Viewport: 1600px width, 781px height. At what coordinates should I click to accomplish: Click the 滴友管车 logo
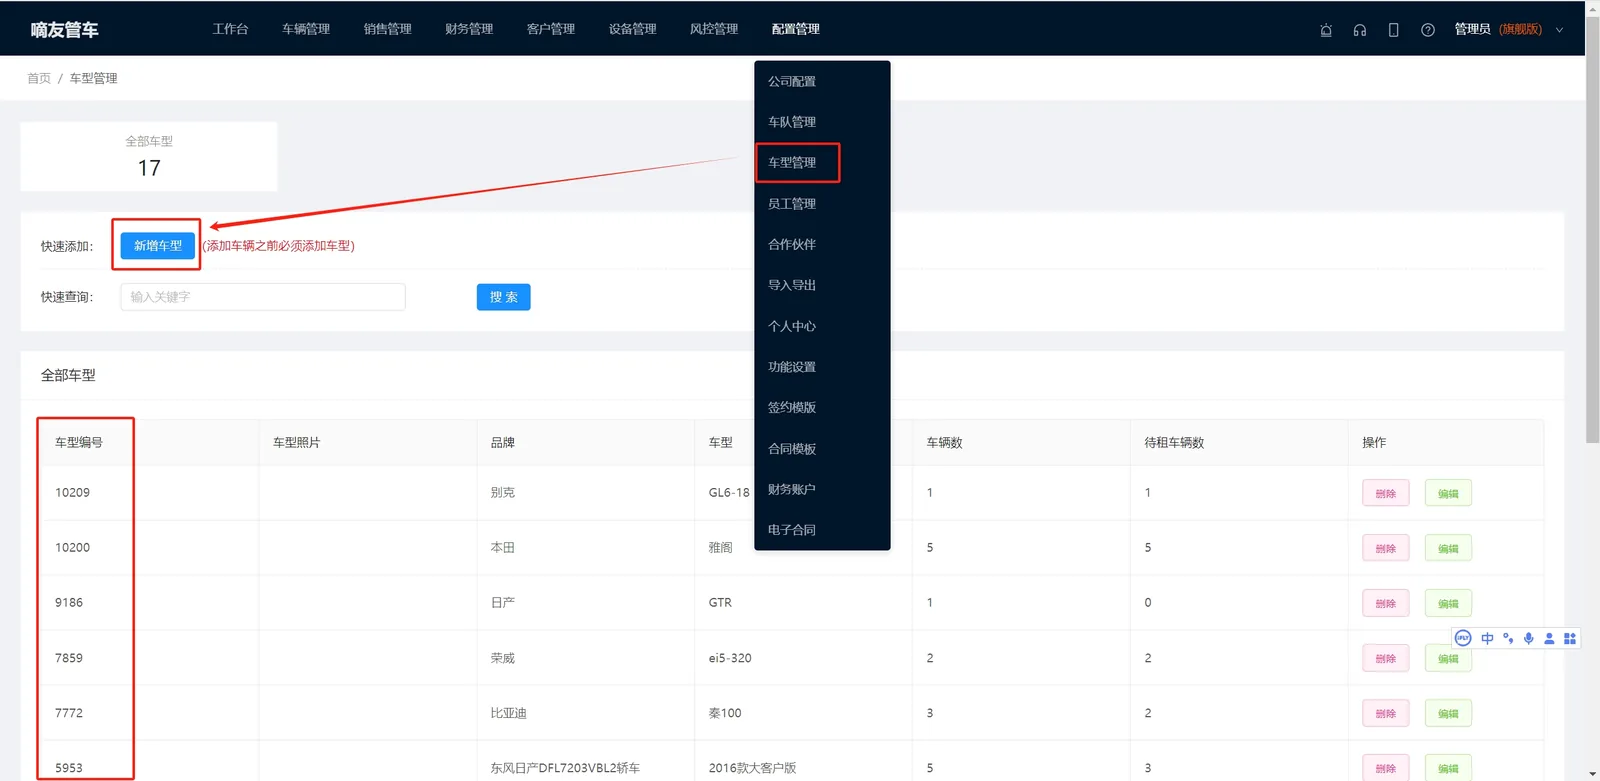[x=65, y=30]
